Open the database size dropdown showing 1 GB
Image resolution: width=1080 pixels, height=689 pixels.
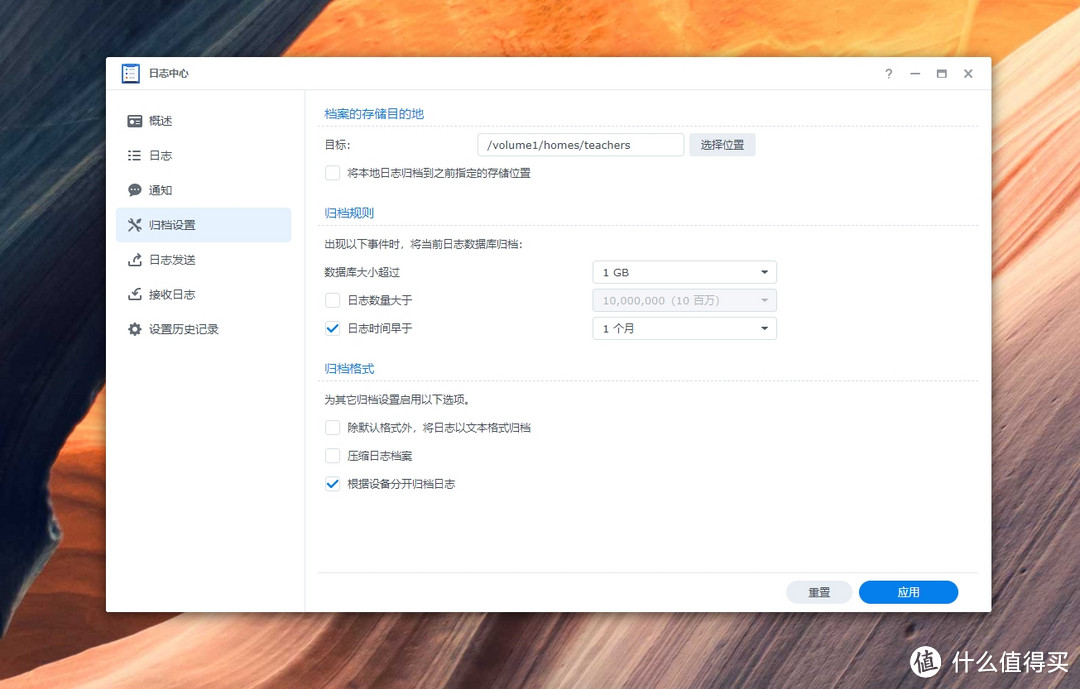(x=684, y=272)
